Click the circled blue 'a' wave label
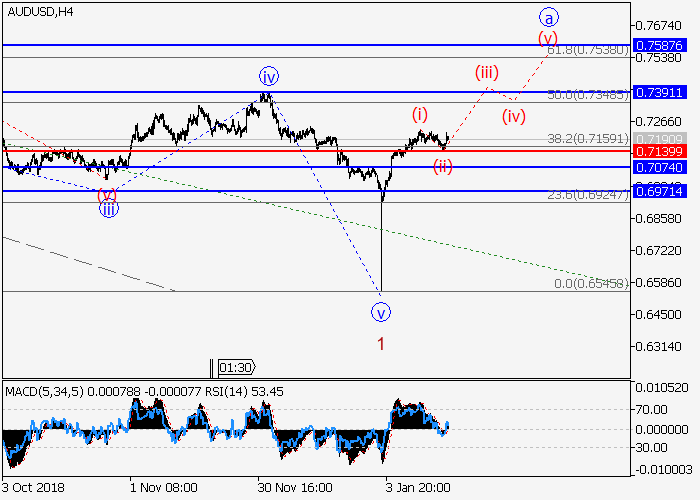This screenshot has height=500, width=700. [x=547, y=17]
